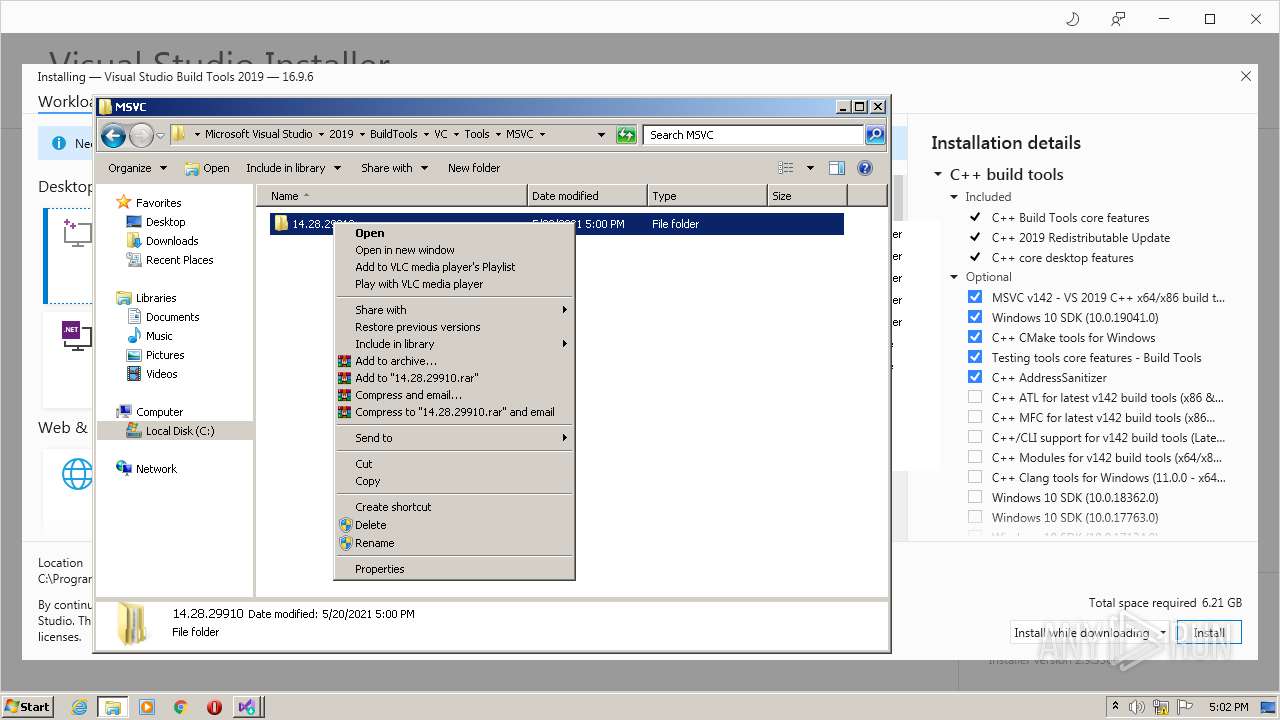1280x720 pixels.
Task: Check C++ Clang tools for Windows
Action: pos(975,477)
